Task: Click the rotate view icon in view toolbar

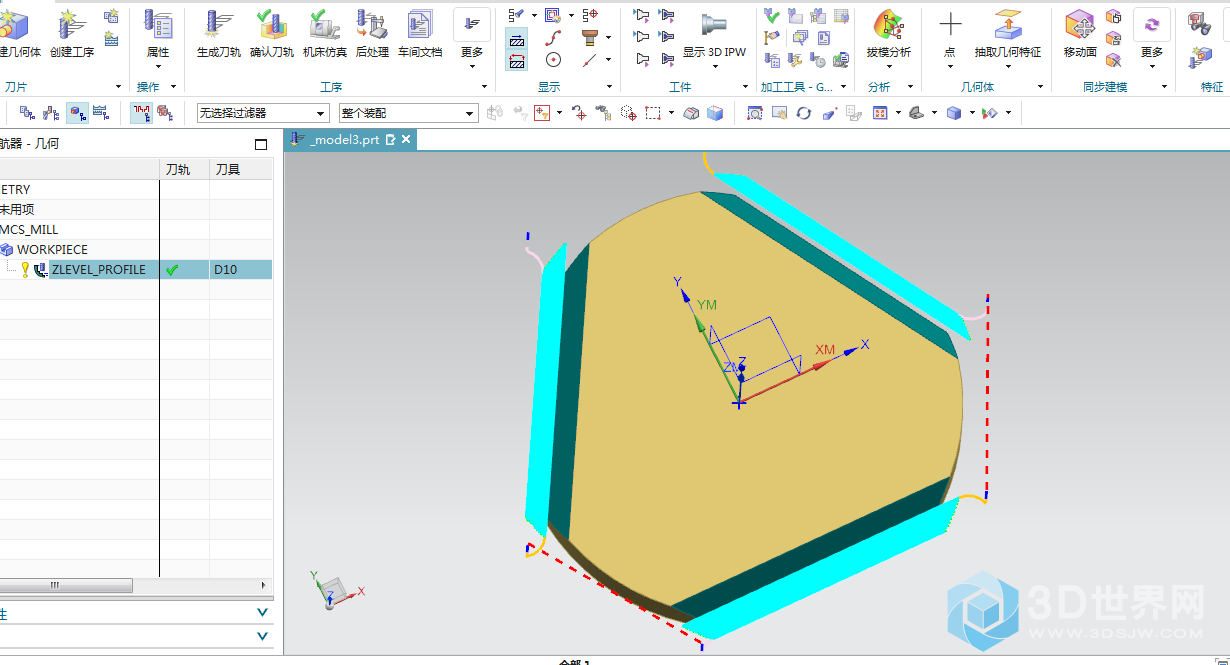Action: click(x=804, y=113)
